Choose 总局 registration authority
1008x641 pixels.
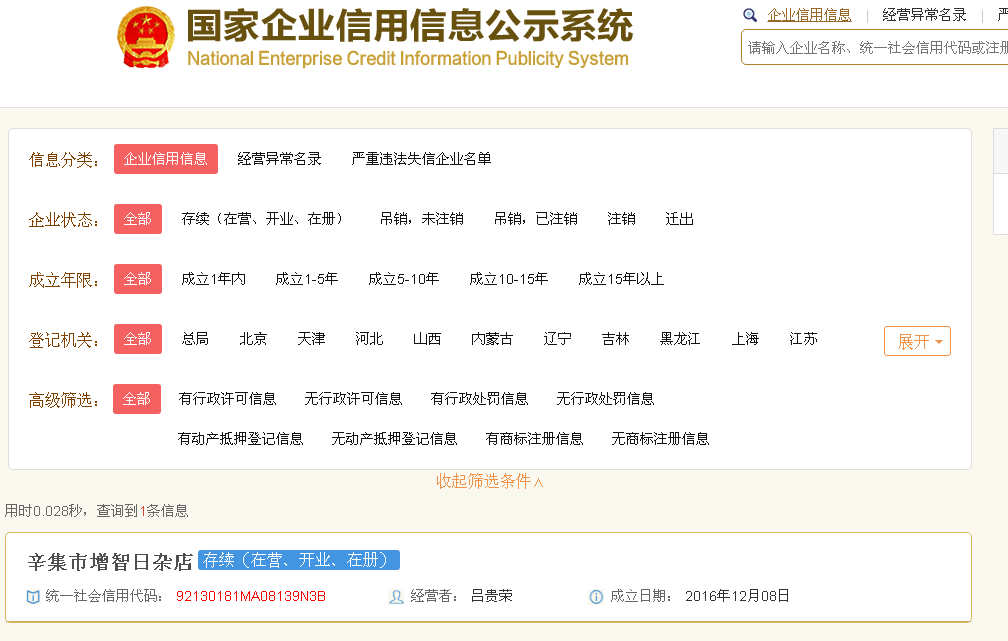(x=195, y=339)
